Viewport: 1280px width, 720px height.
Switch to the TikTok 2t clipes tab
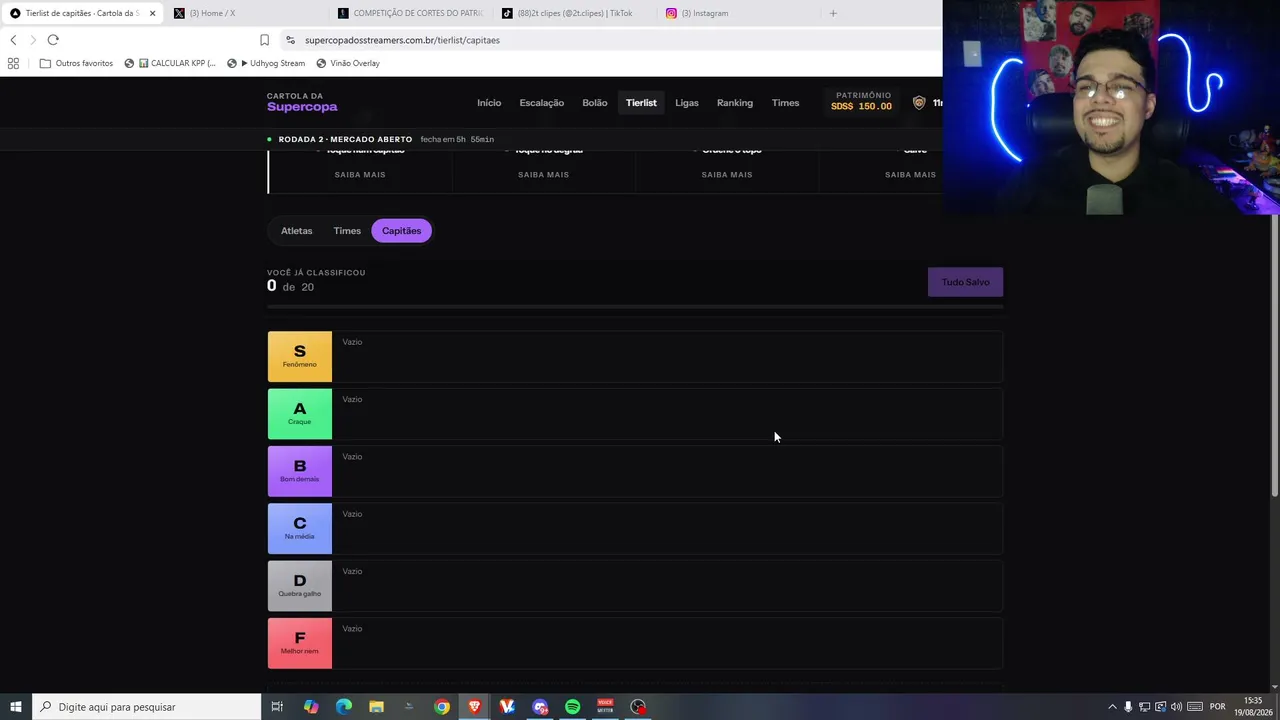point(575,13)
